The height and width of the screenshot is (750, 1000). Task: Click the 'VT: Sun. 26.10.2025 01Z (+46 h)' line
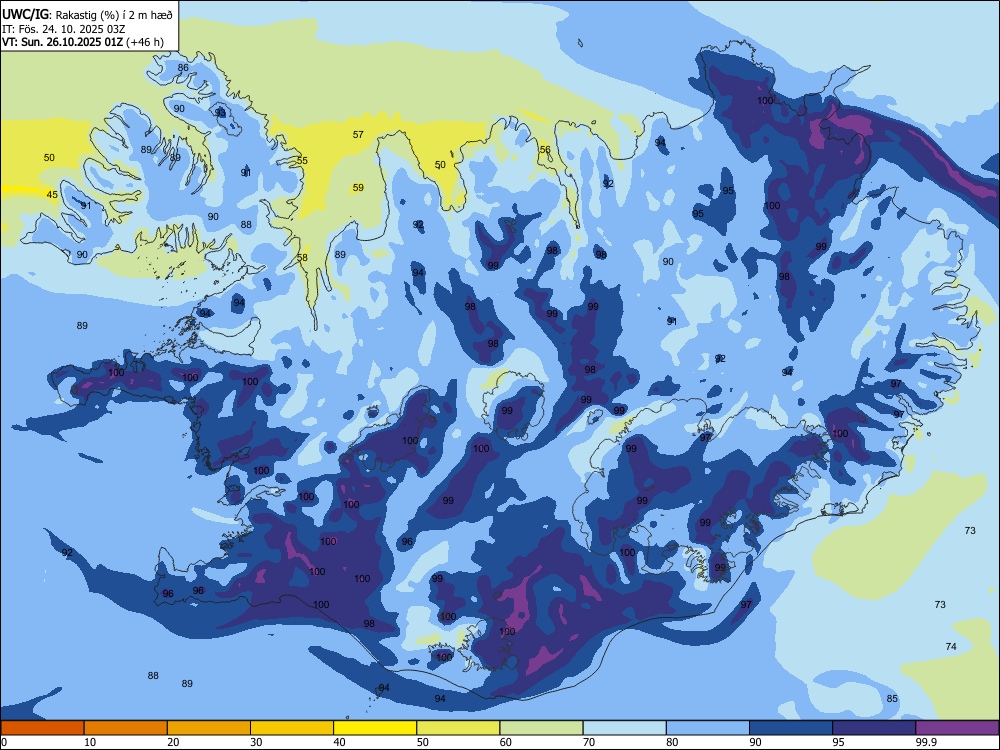[x=82, y=42]
